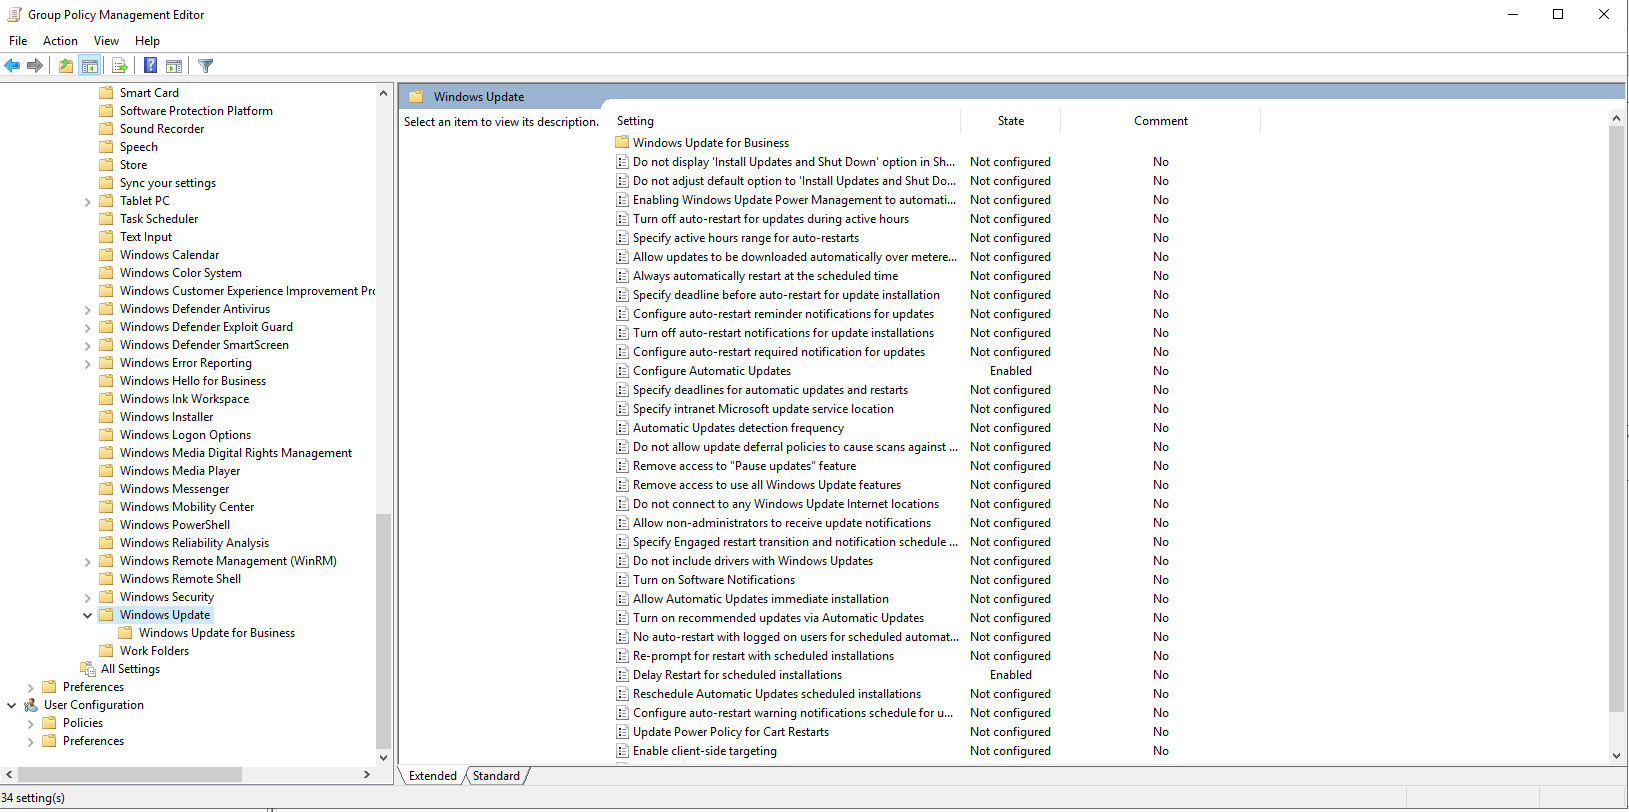Click the tree pane scroll right arrow
Screen dimensions: 1629x812
point(367,775)
